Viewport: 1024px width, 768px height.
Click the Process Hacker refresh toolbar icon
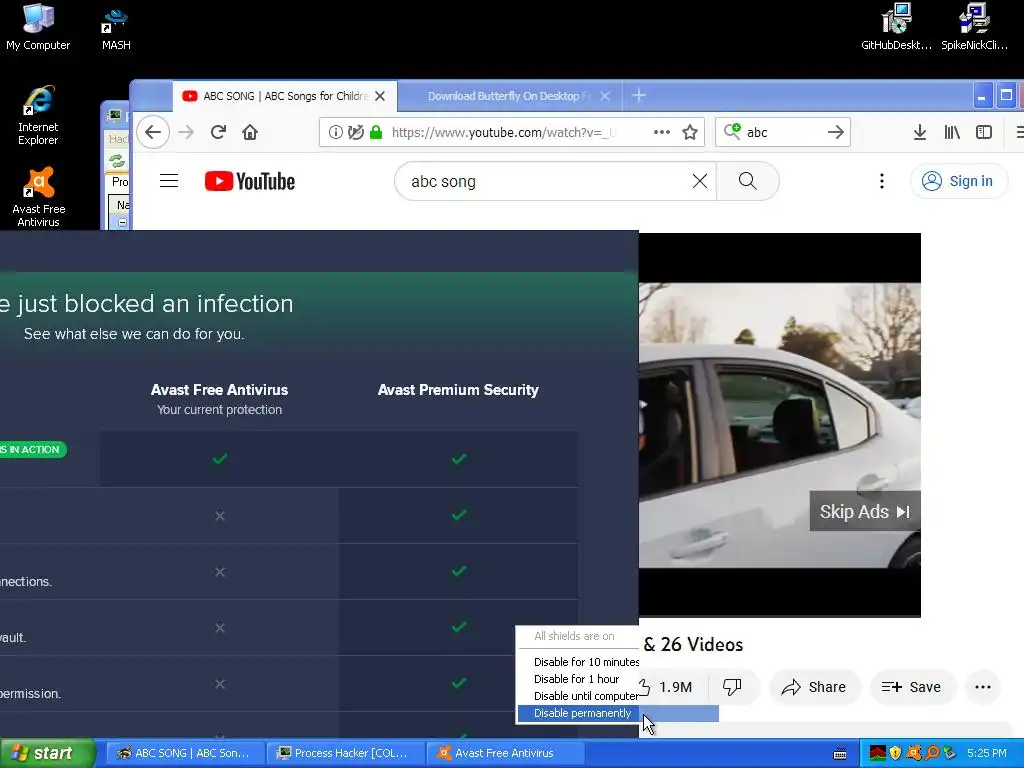tap(117, 161)
